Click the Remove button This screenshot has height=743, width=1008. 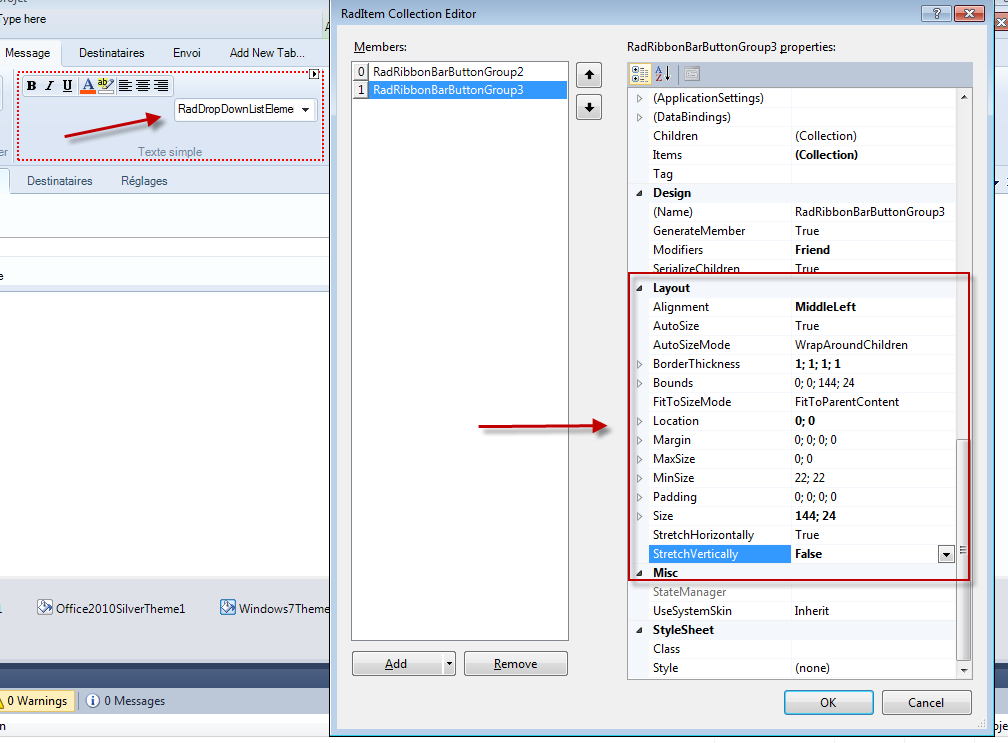[x=516, y=663]
